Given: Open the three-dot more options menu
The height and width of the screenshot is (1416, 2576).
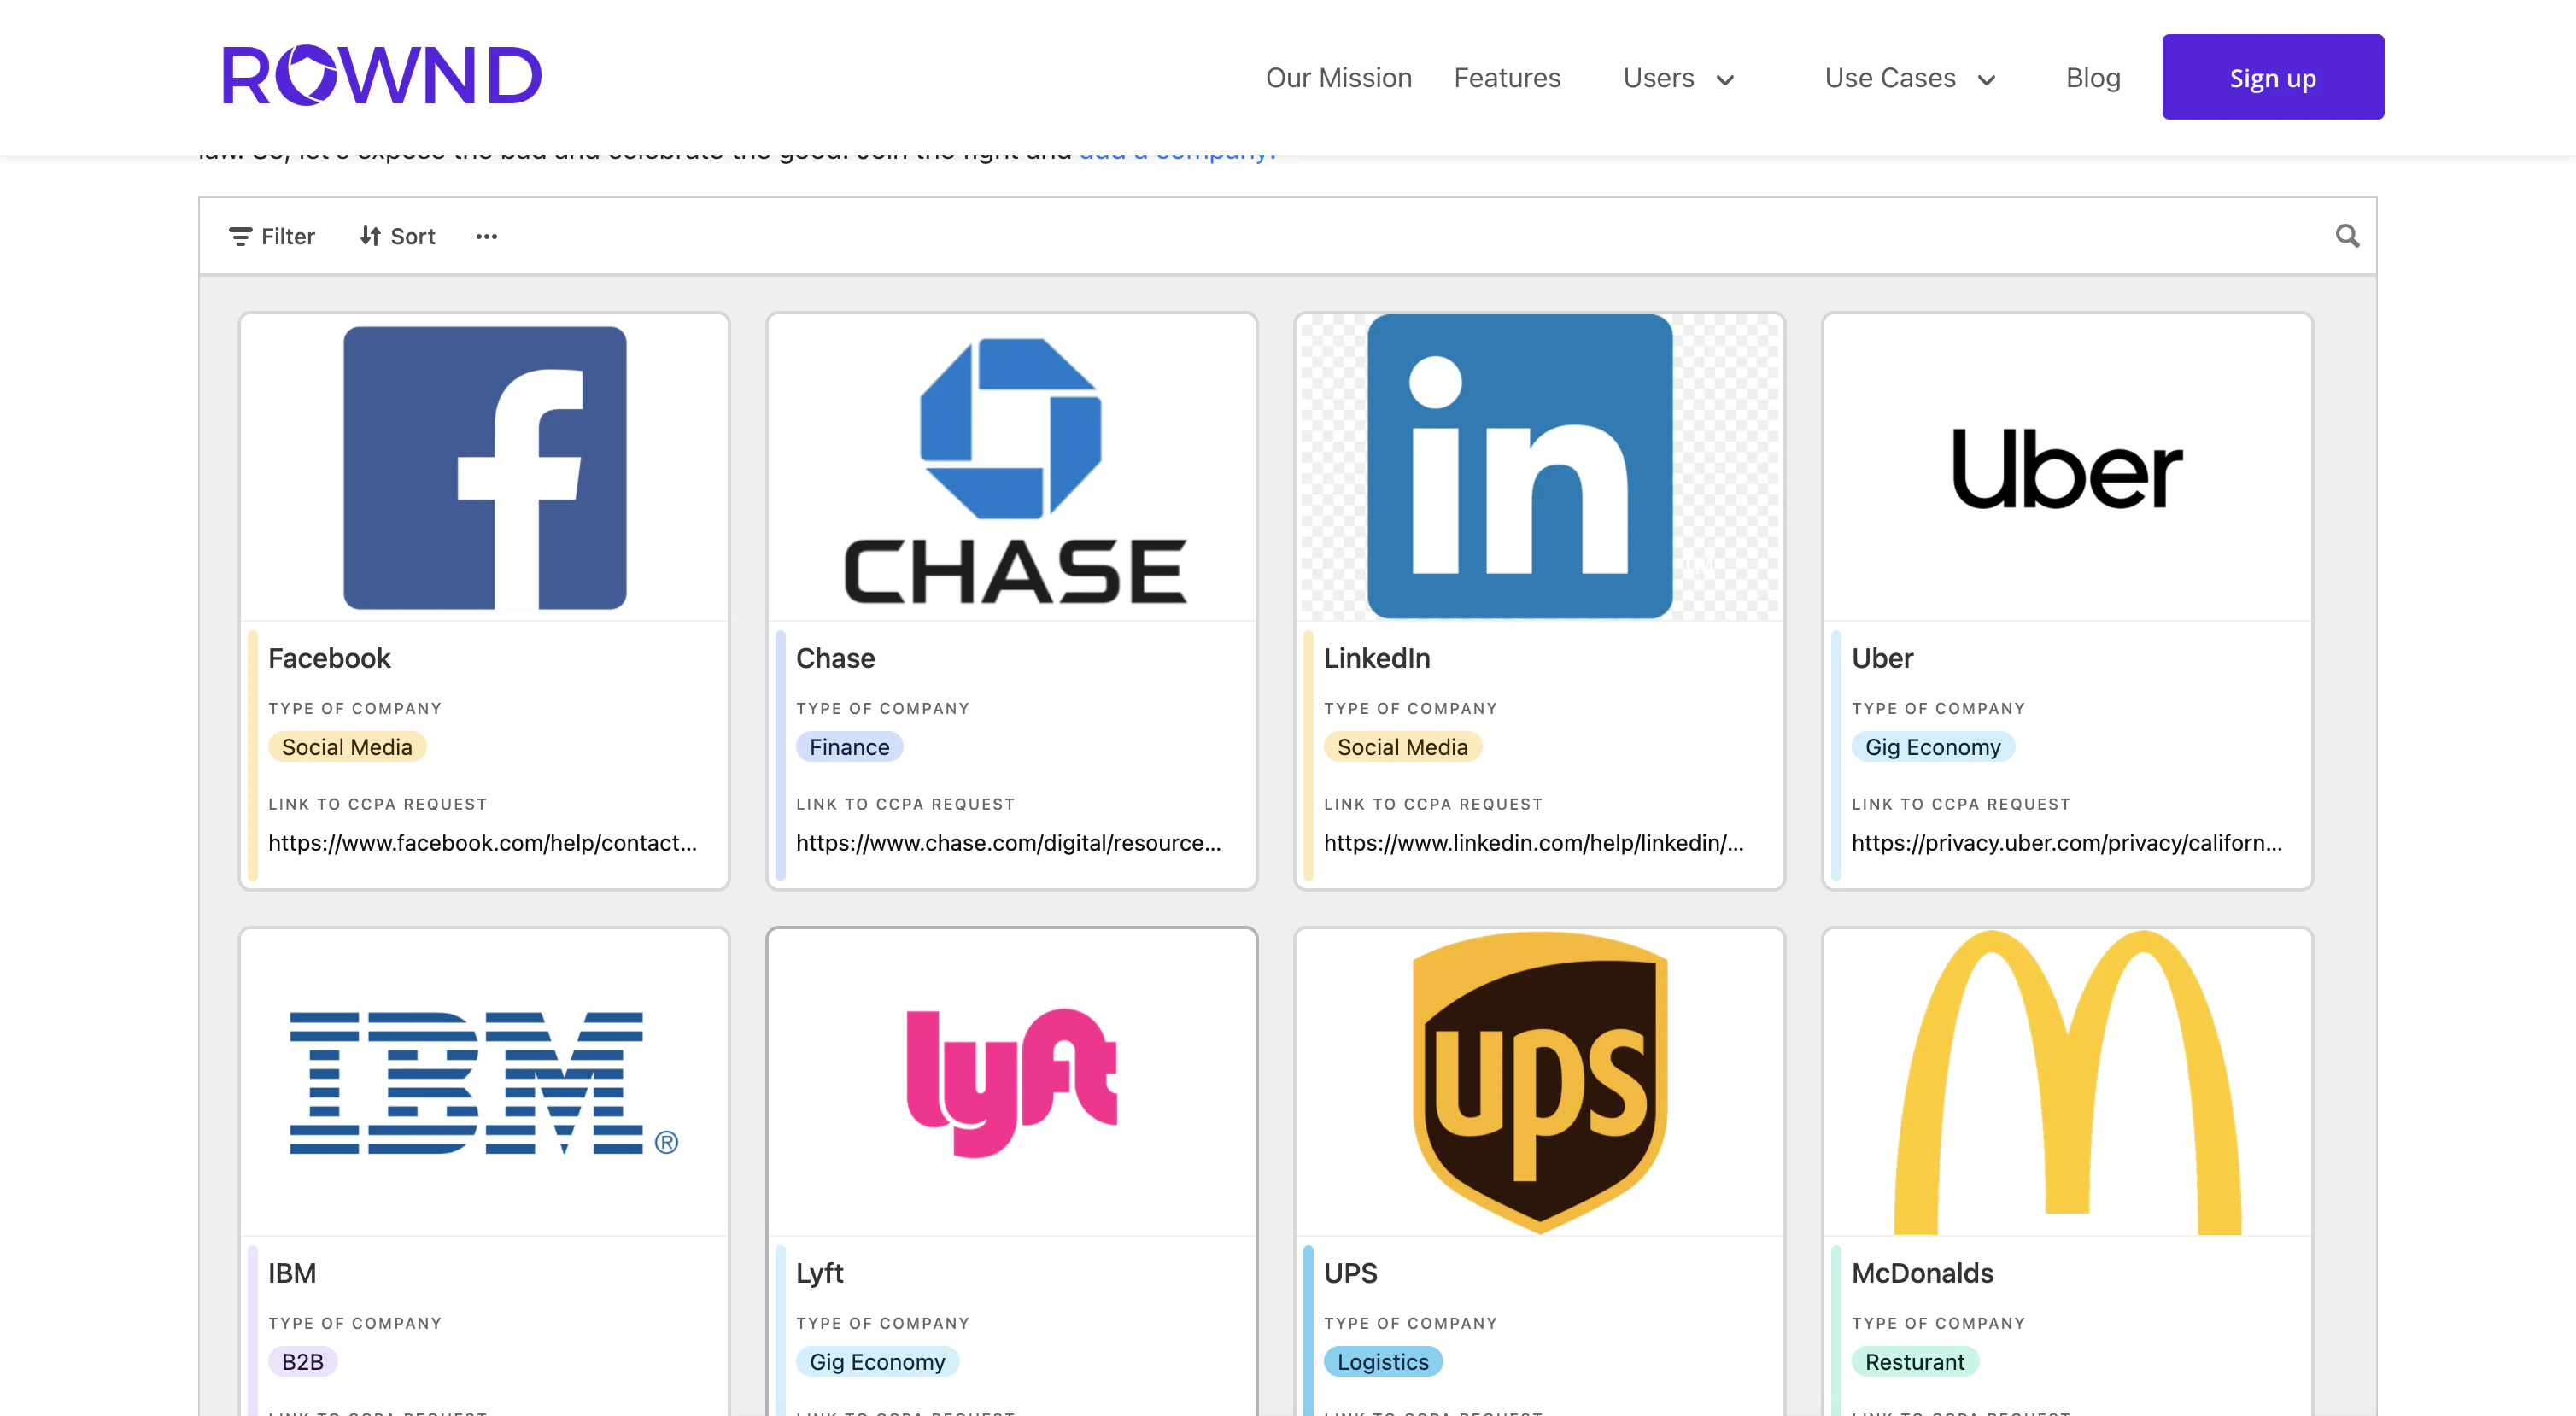Looking at the screenshot, I should click(486, 236).
